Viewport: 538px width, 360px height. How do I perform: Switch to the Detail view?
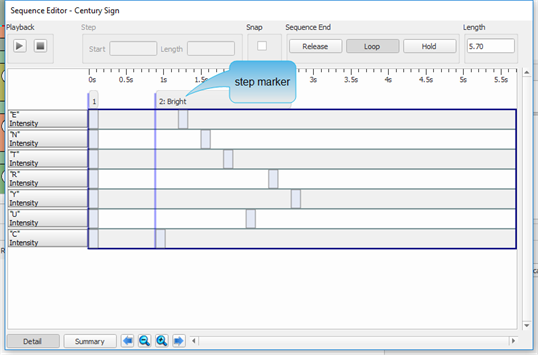[33, 341]
